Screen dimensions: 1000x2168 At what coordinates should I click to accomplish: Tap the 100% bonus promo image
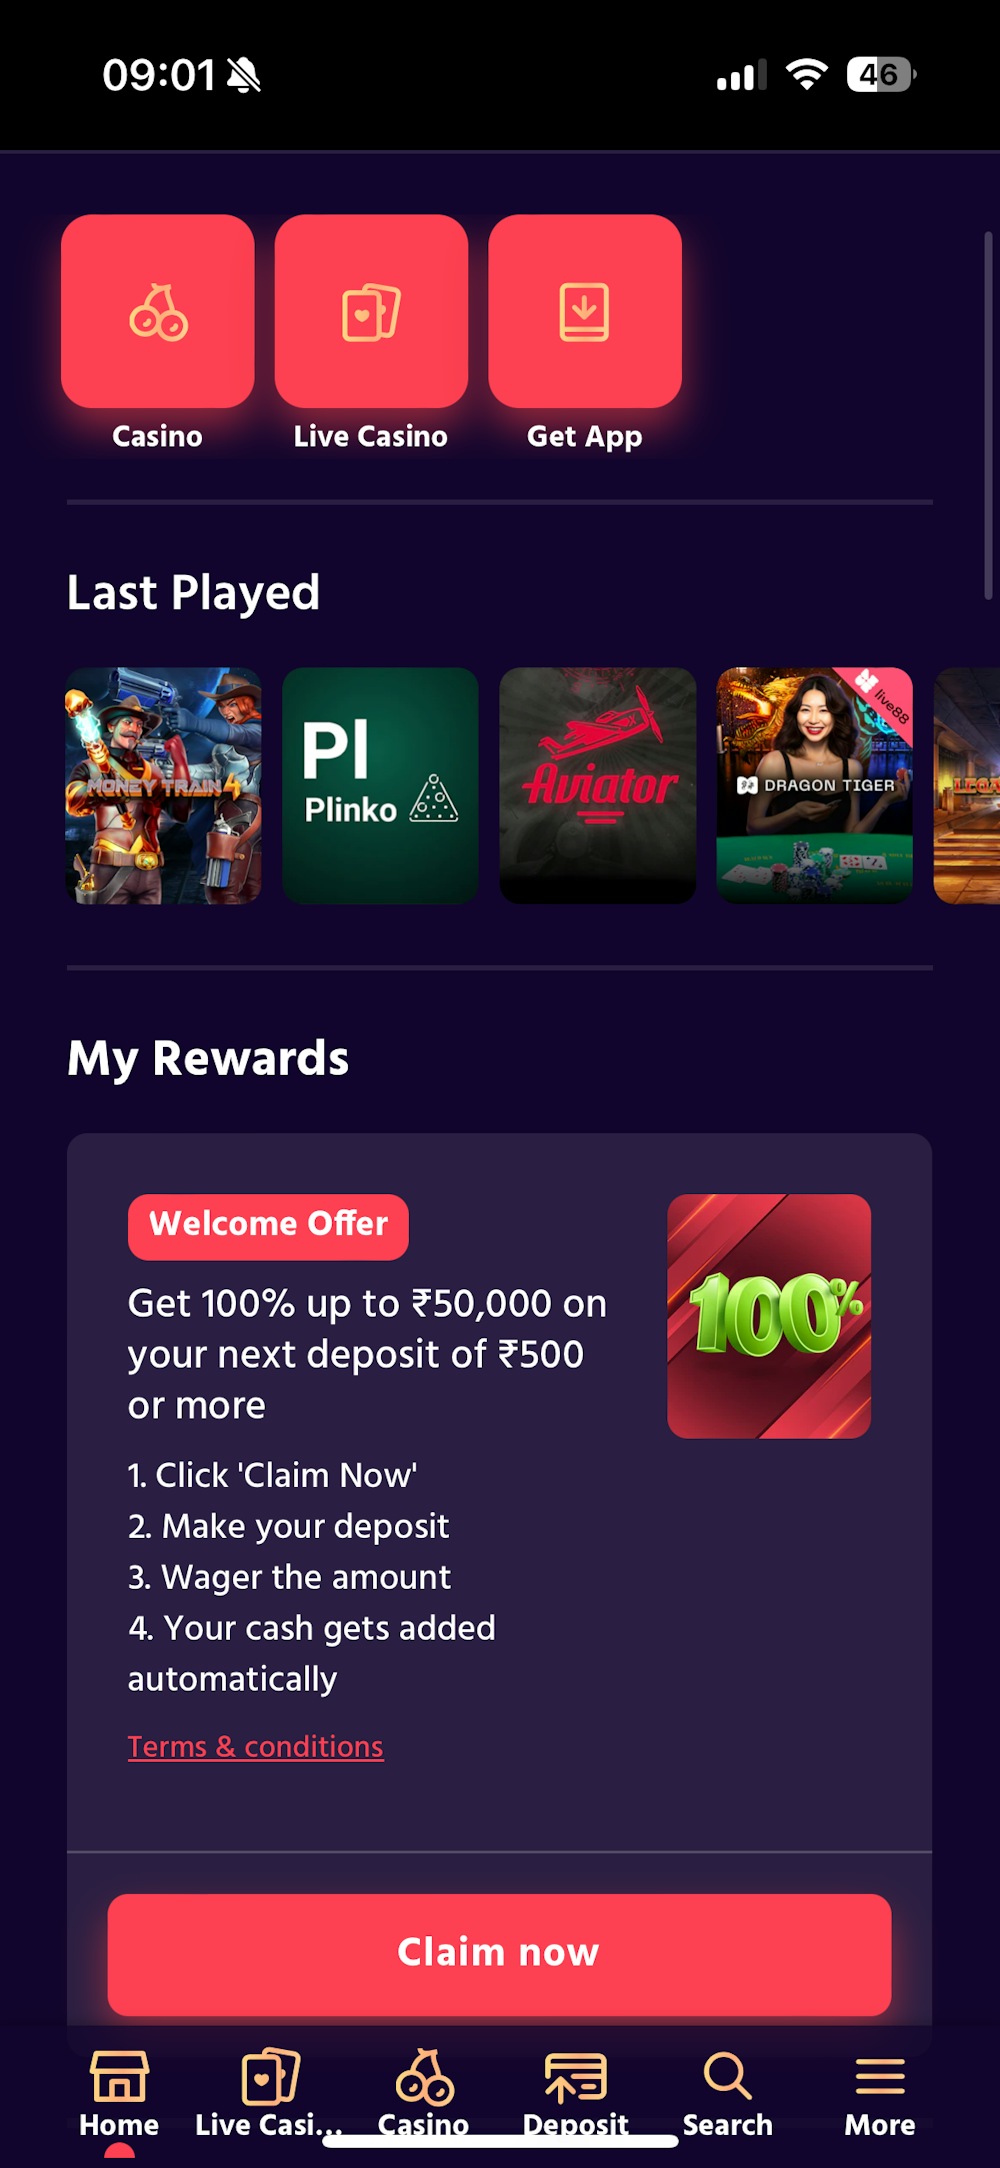point(769,1316)
